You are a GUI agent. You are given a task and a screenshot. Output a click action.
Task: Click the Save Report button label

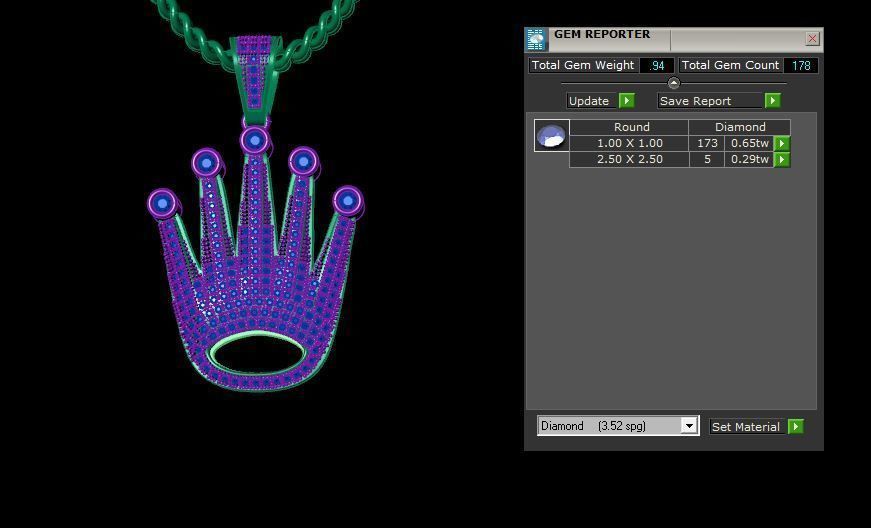click(709, 101)
